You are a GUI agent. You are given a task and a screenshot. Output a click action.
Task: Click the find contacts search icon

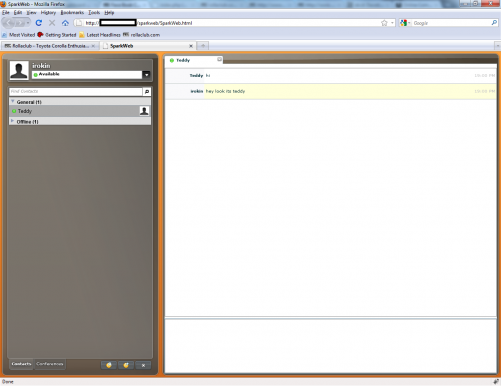pyautogui.click(x=147, y=92)
